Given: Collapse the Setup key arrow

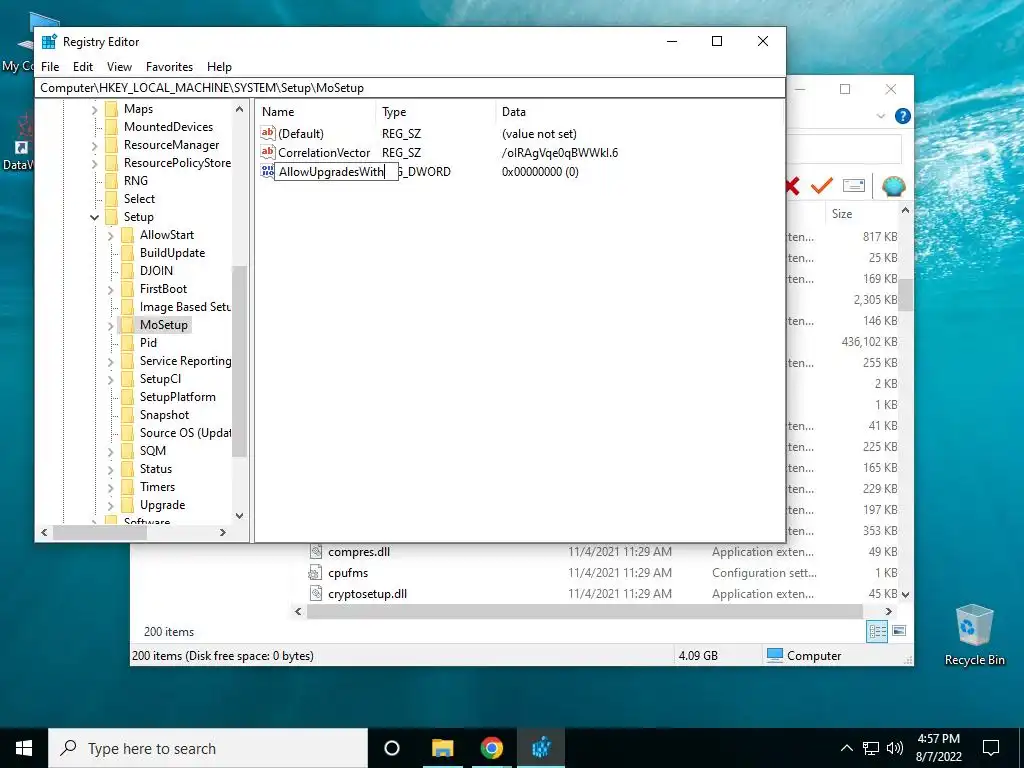Looking at the screenshot, I should (95, 217).
